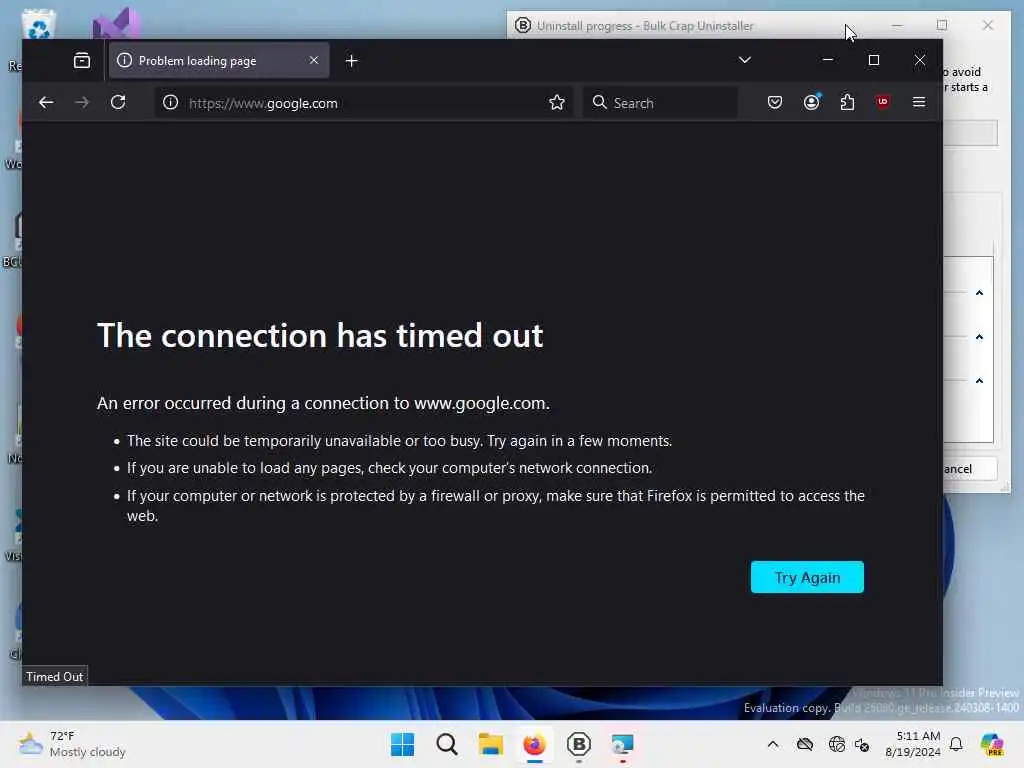Image resolution: width=1024 pixels, height=768 pixels.
Task: Open the weather widget showing 72°F
Action: coord(72,744)
